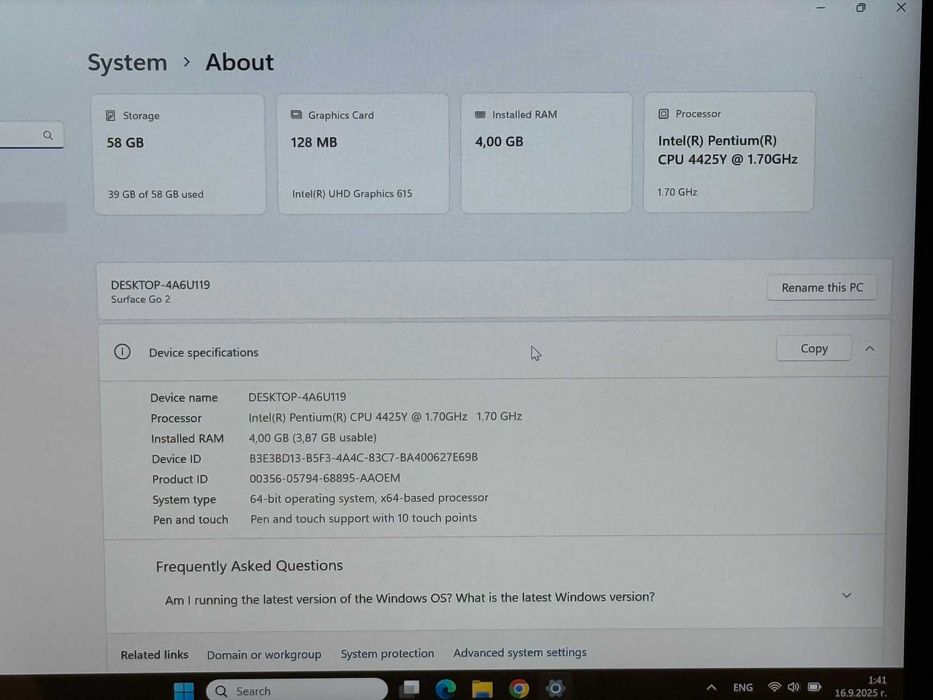Collapse the Device specifications section
Screen dimensions: 933x700
pos(869,349)
